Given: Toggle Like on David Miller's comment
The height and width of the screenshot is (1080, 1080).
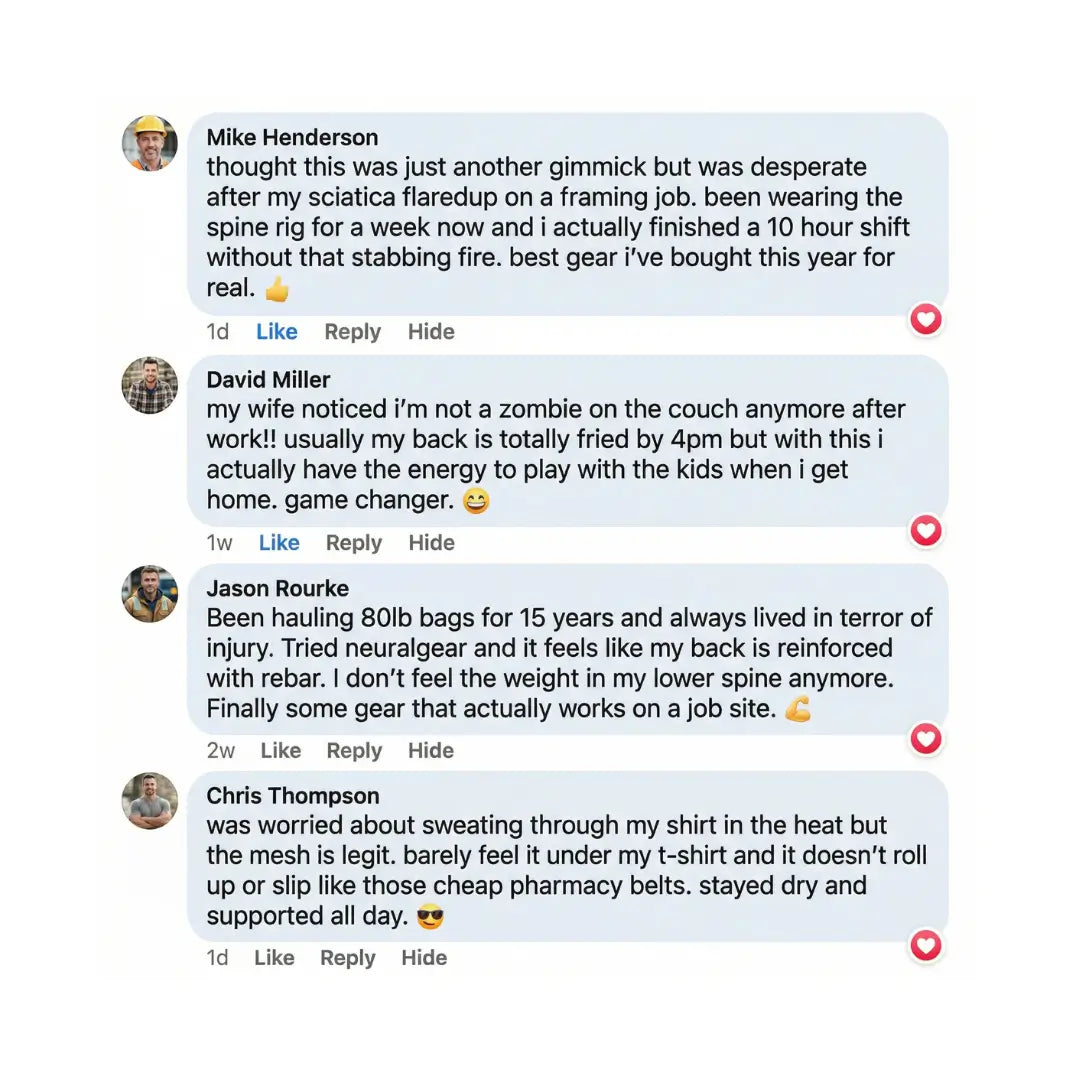Looking at the screenshot, I should [x=279, y=543].
